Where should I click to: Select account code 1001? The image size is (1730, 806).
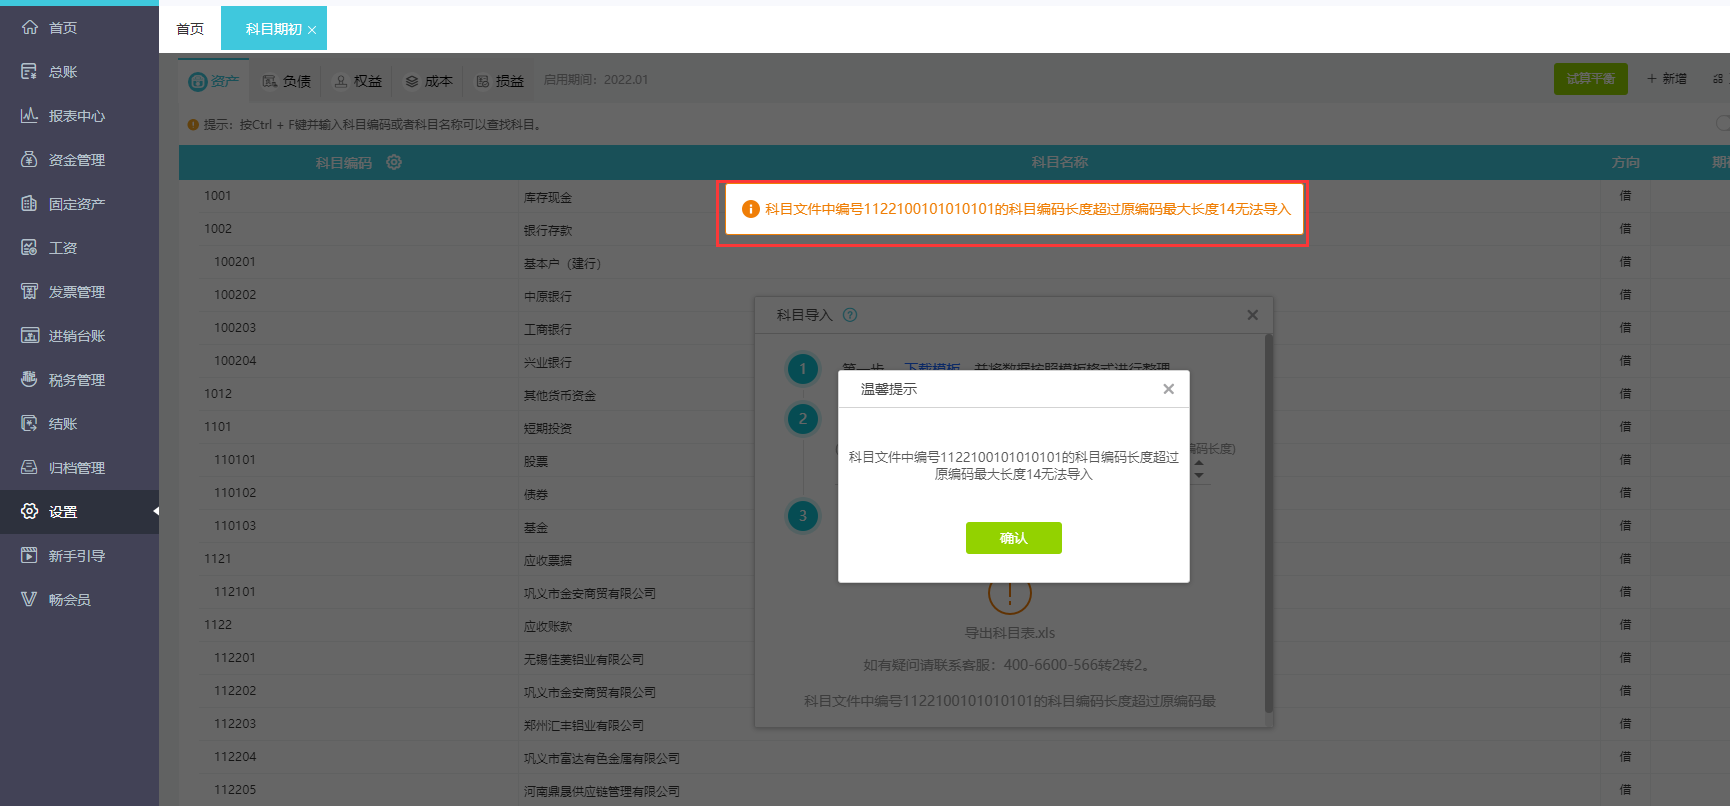[218, 196]
